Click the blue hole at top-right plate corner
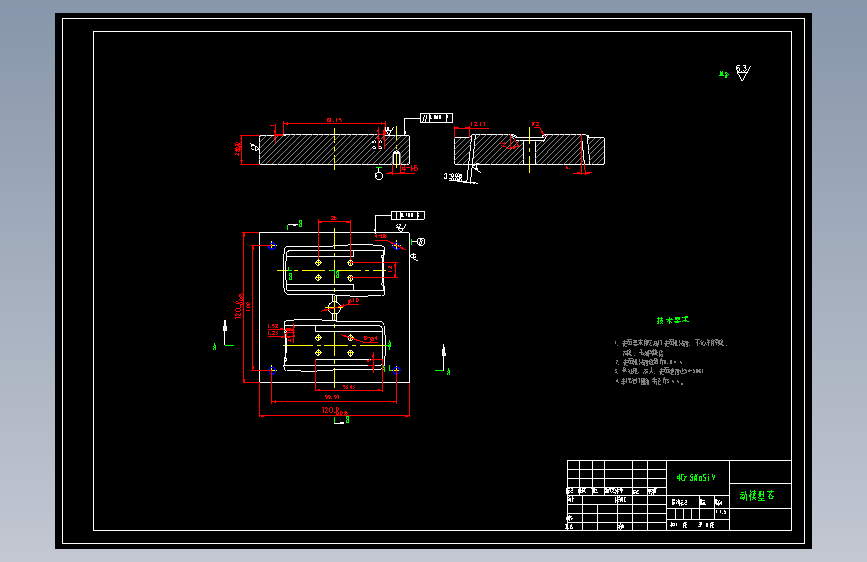 pos(396,246)
